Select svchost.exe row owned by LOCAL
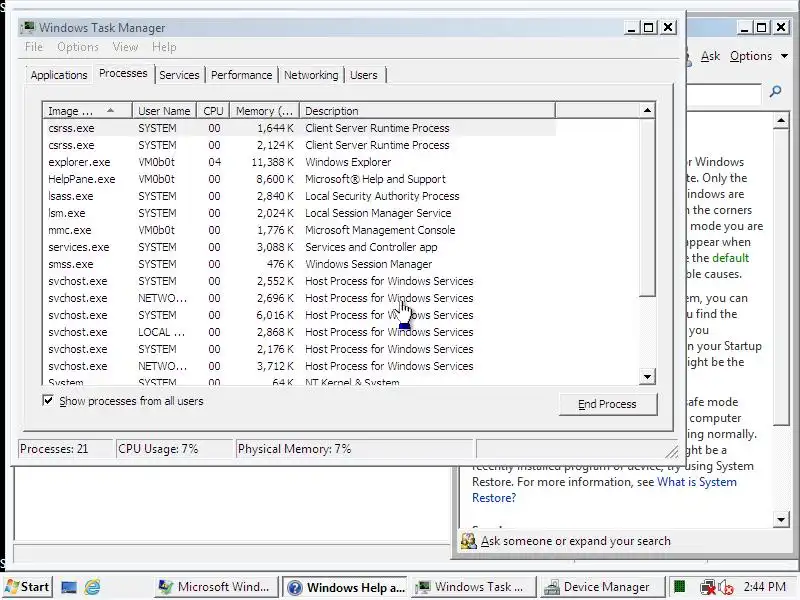Viewport: 800px width, 600px height. coord(299,332)
